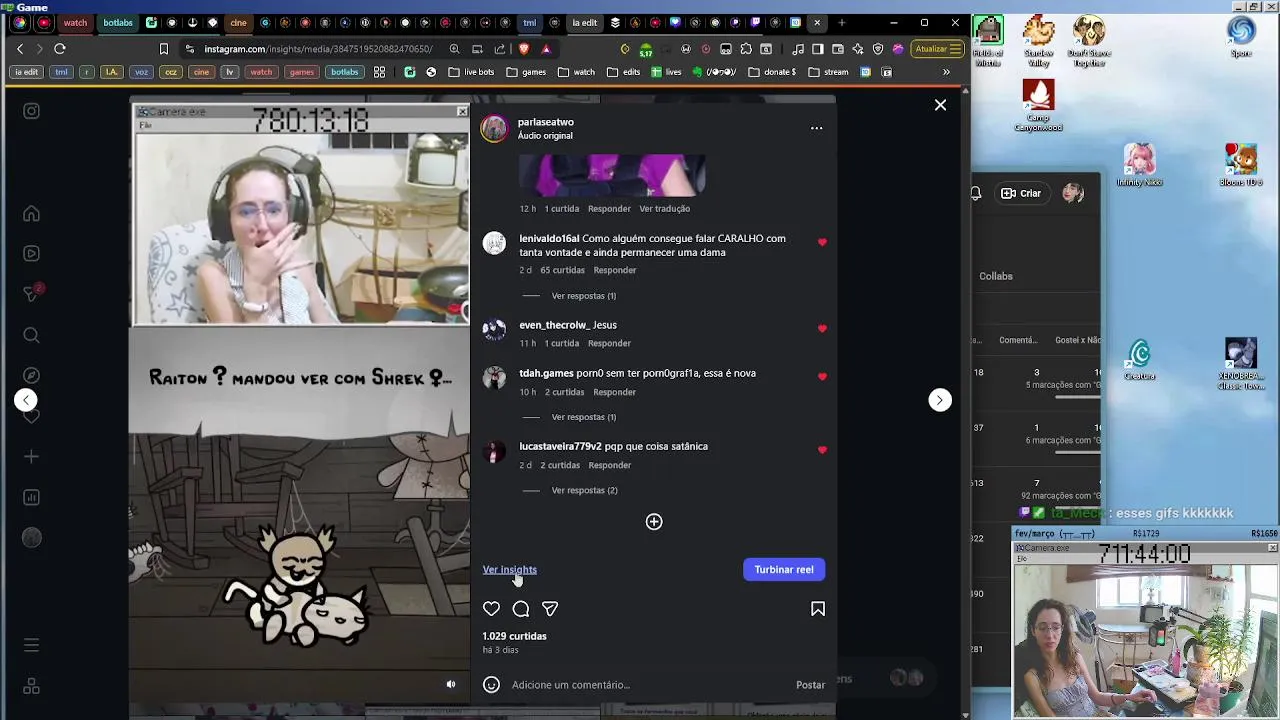Open the Brave shields lion icon
Viewport: 1280px width, 720px height.
click(525, 48)
